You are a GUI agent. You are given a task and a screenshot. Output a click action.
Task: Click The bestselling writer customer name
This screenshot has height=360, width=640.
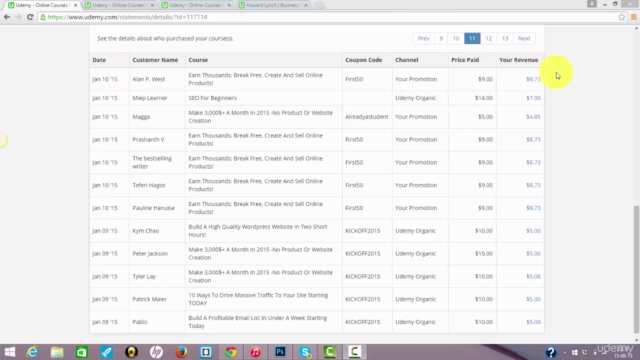coord(152,162)
